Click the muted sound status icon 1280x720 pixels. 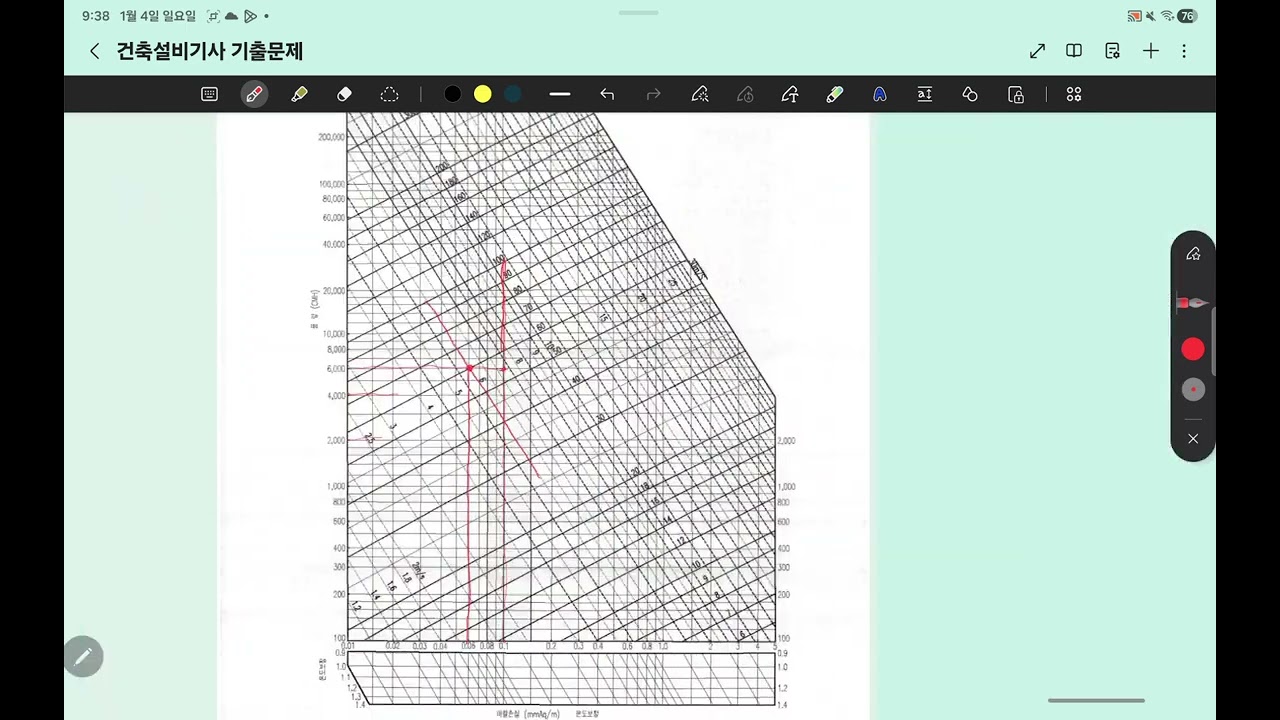pyautogui.click(x=1151, y=16)
